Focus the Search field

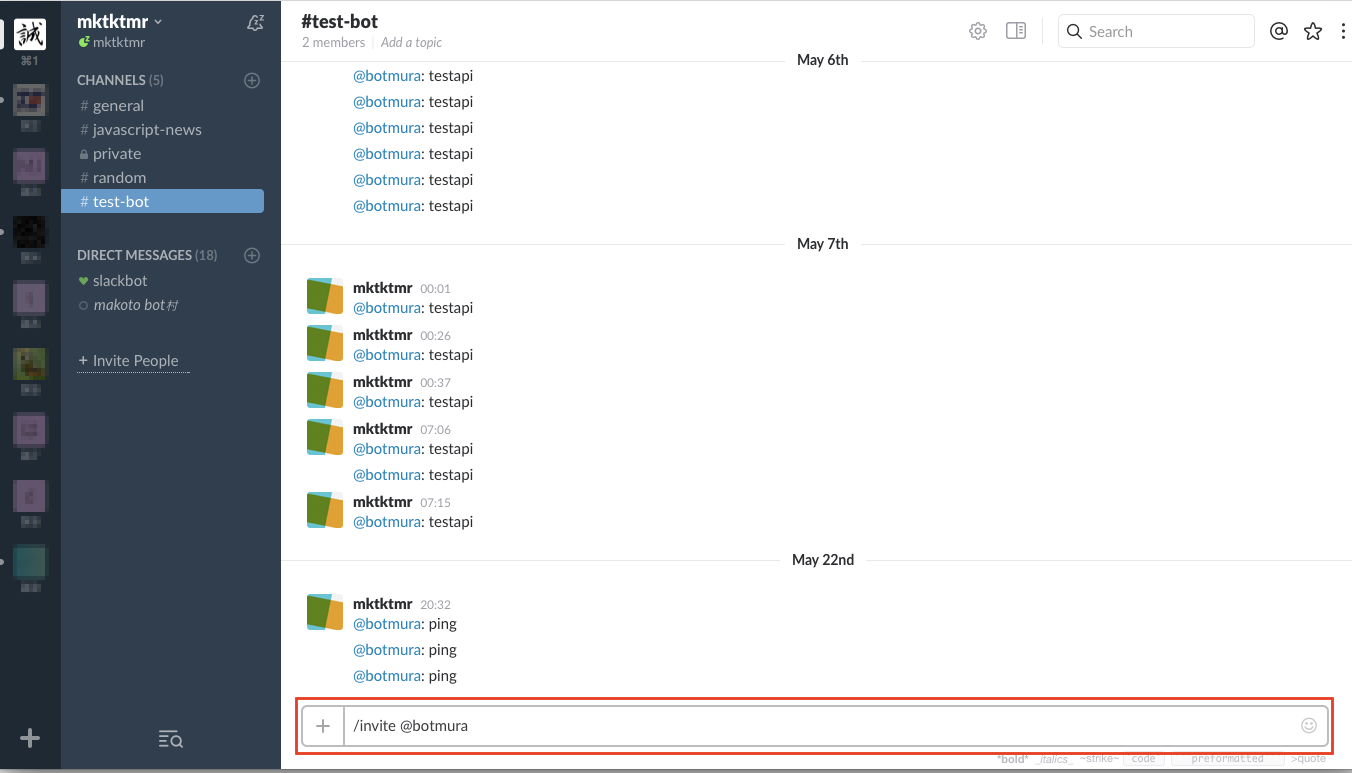coord(1156,31)
